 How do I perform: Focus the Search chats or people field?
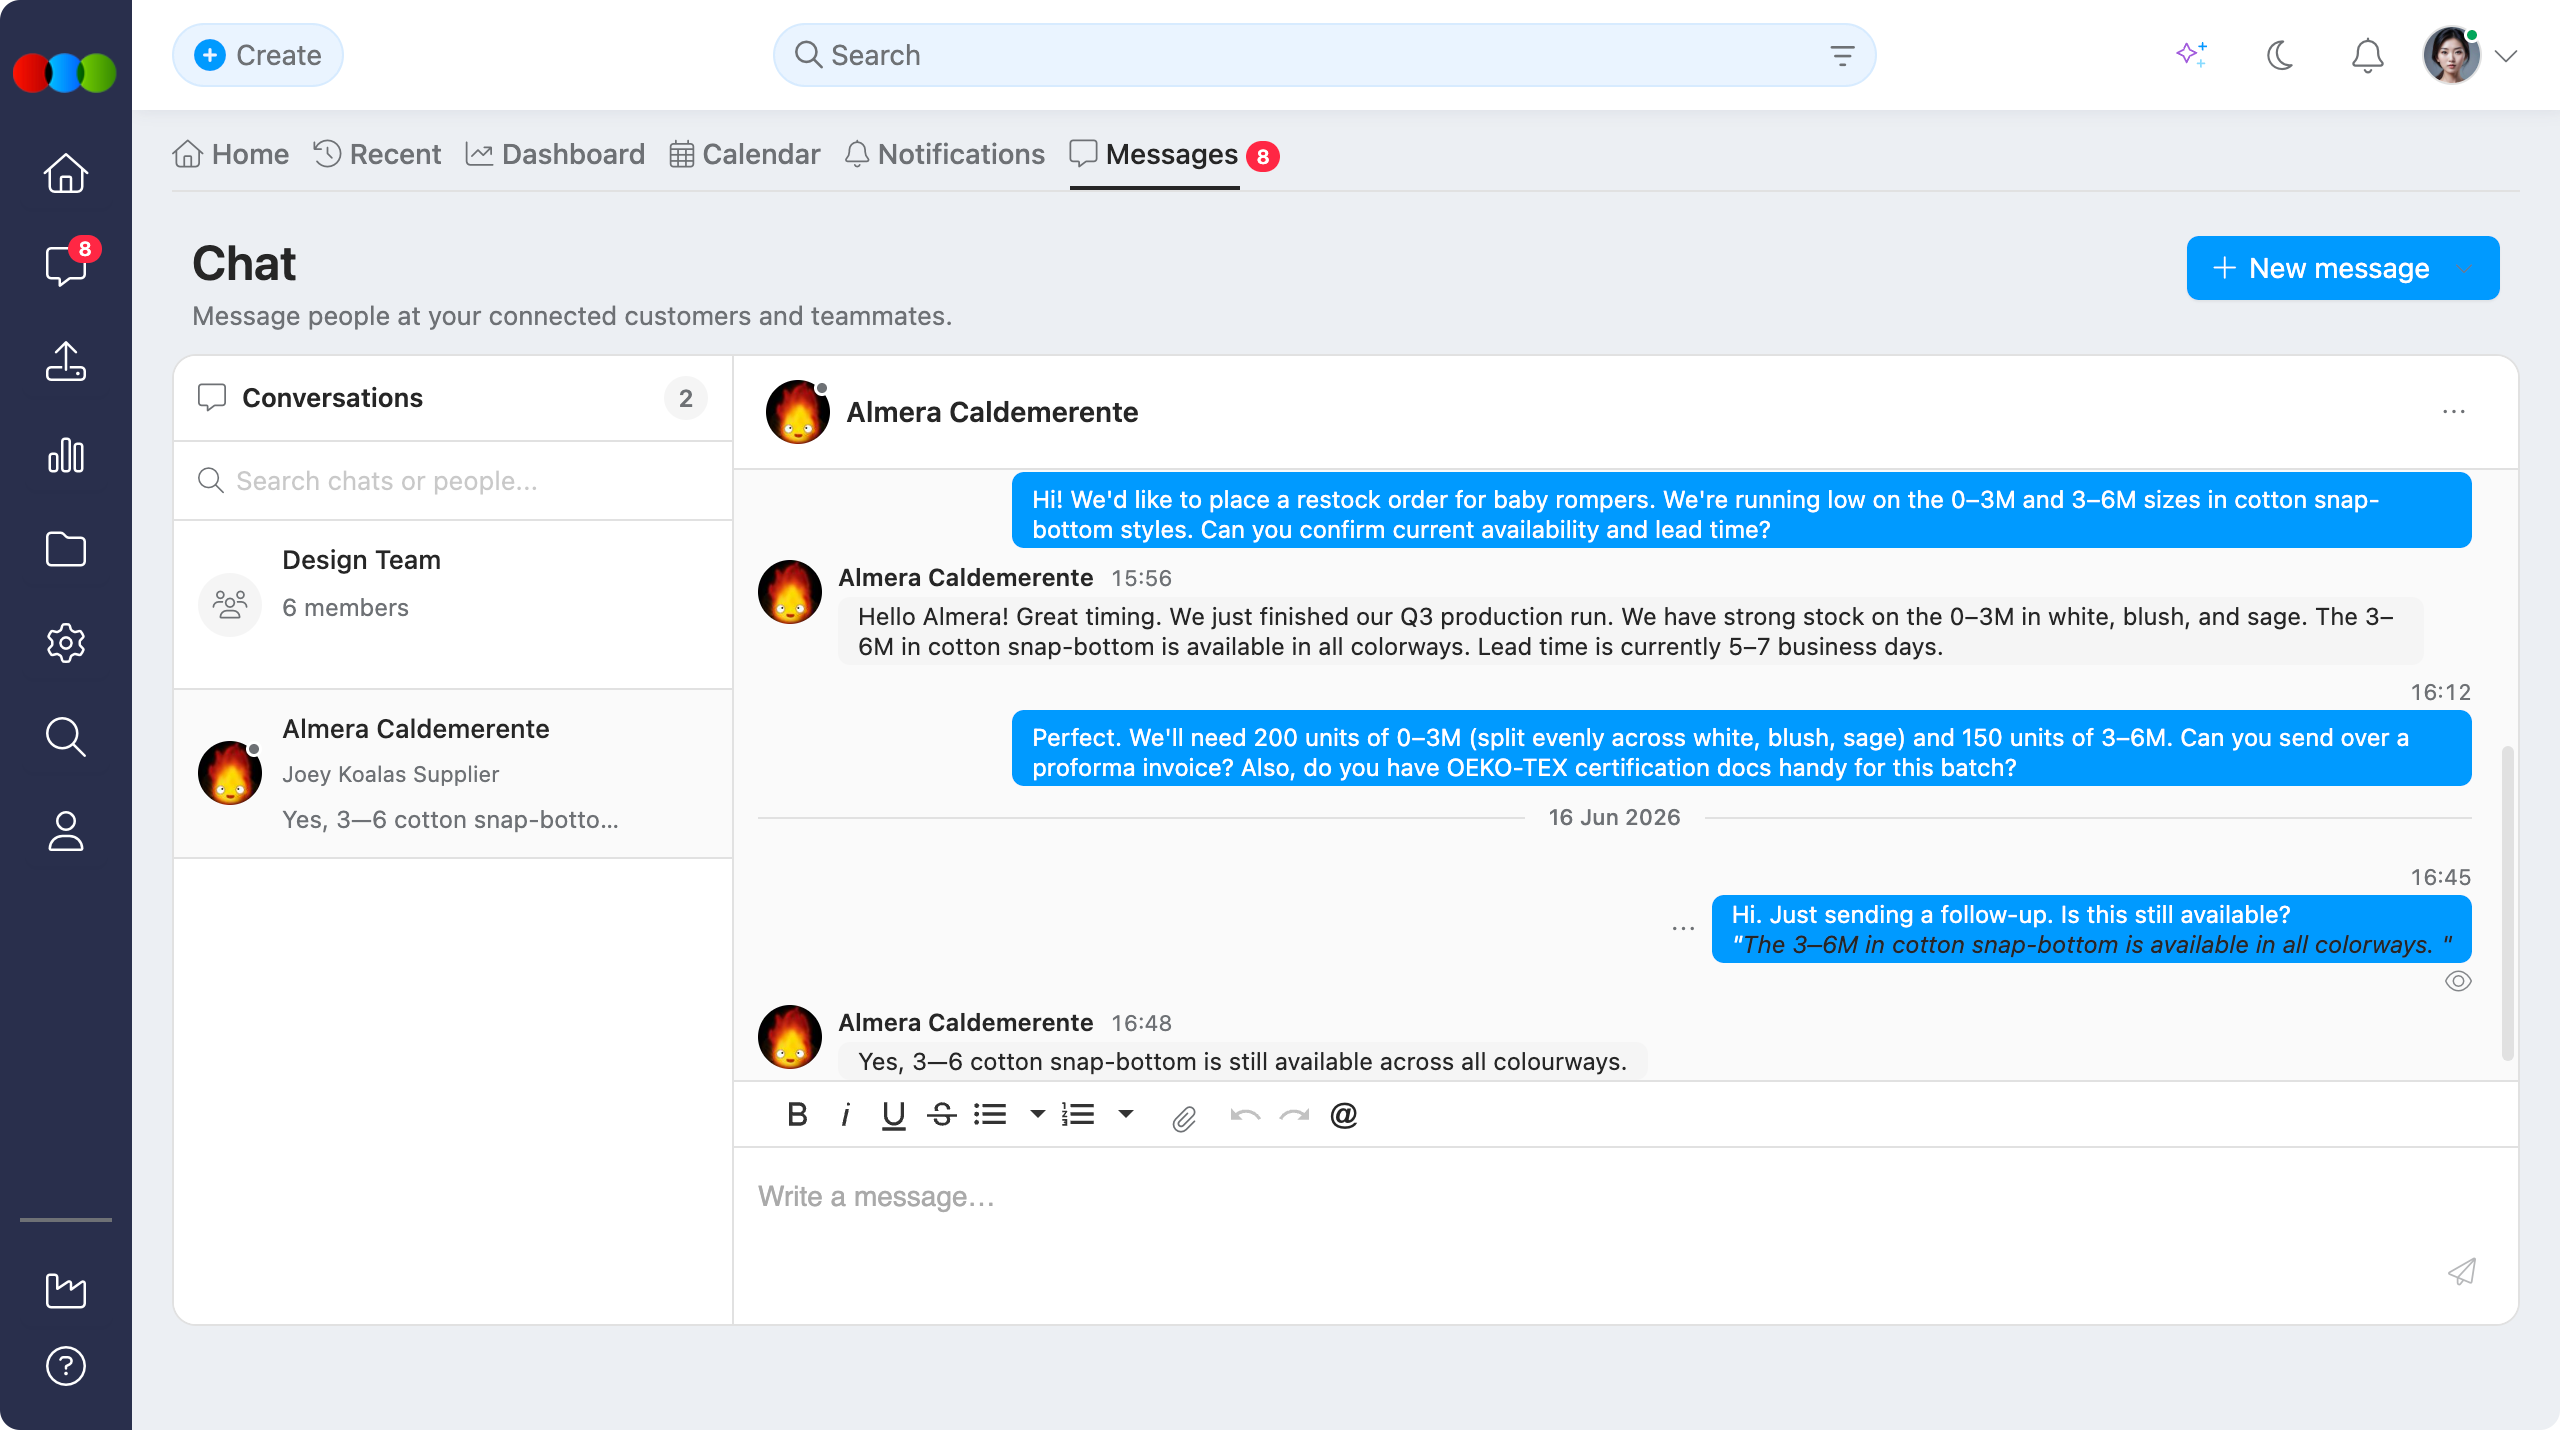(x=453, y=481)
